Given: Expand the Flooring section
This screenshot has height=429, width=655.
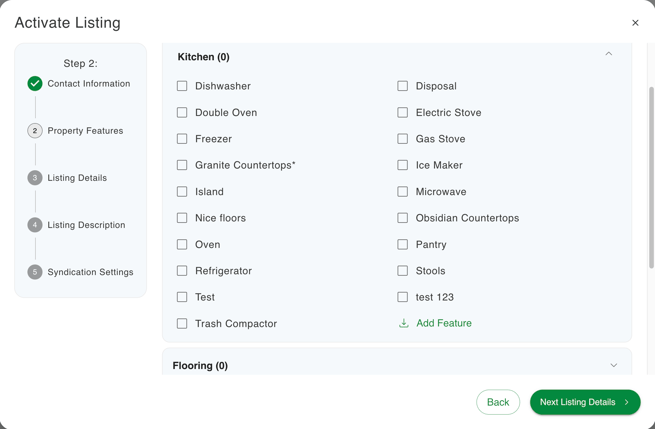Looking at the screenshot, I should coord(613,366).
